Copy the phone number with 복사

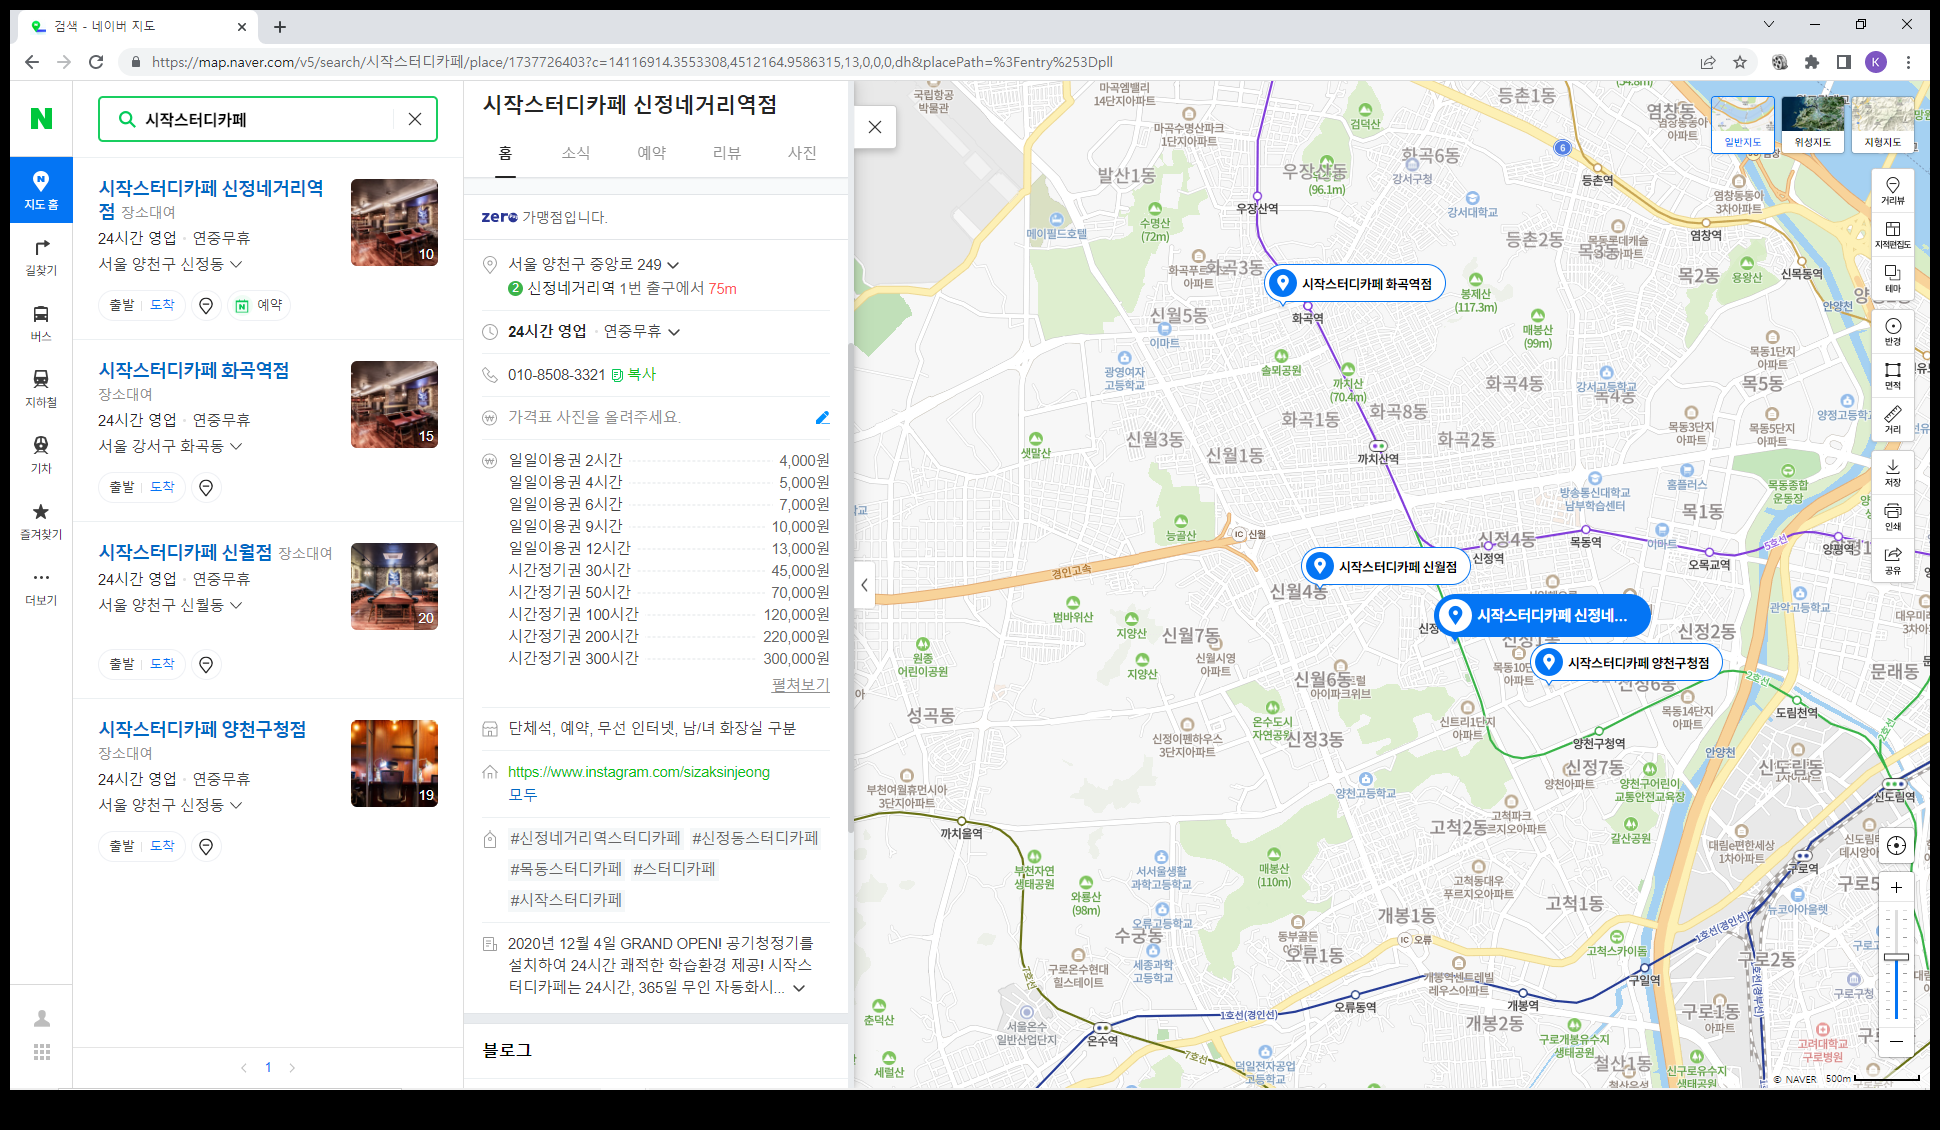pyautogui.click(x=635, y=374)
